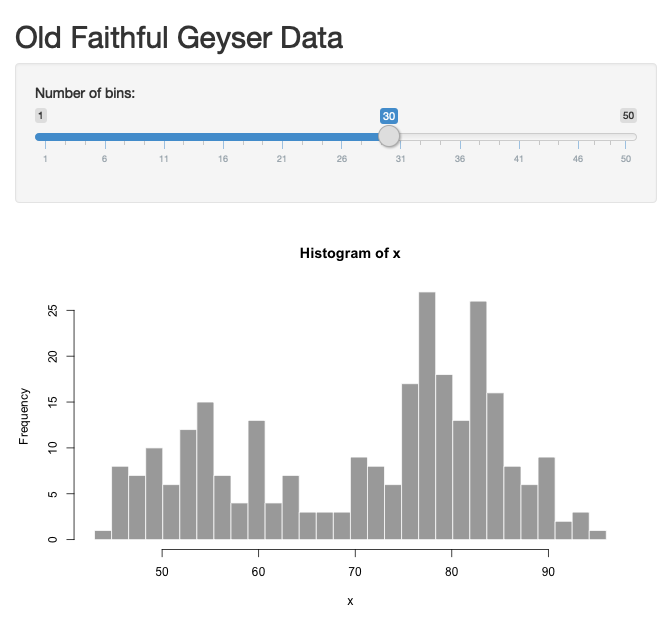This screenshot has width=672, height=623.
Task: Select the 36 tick on the slider
Action: 459,159
